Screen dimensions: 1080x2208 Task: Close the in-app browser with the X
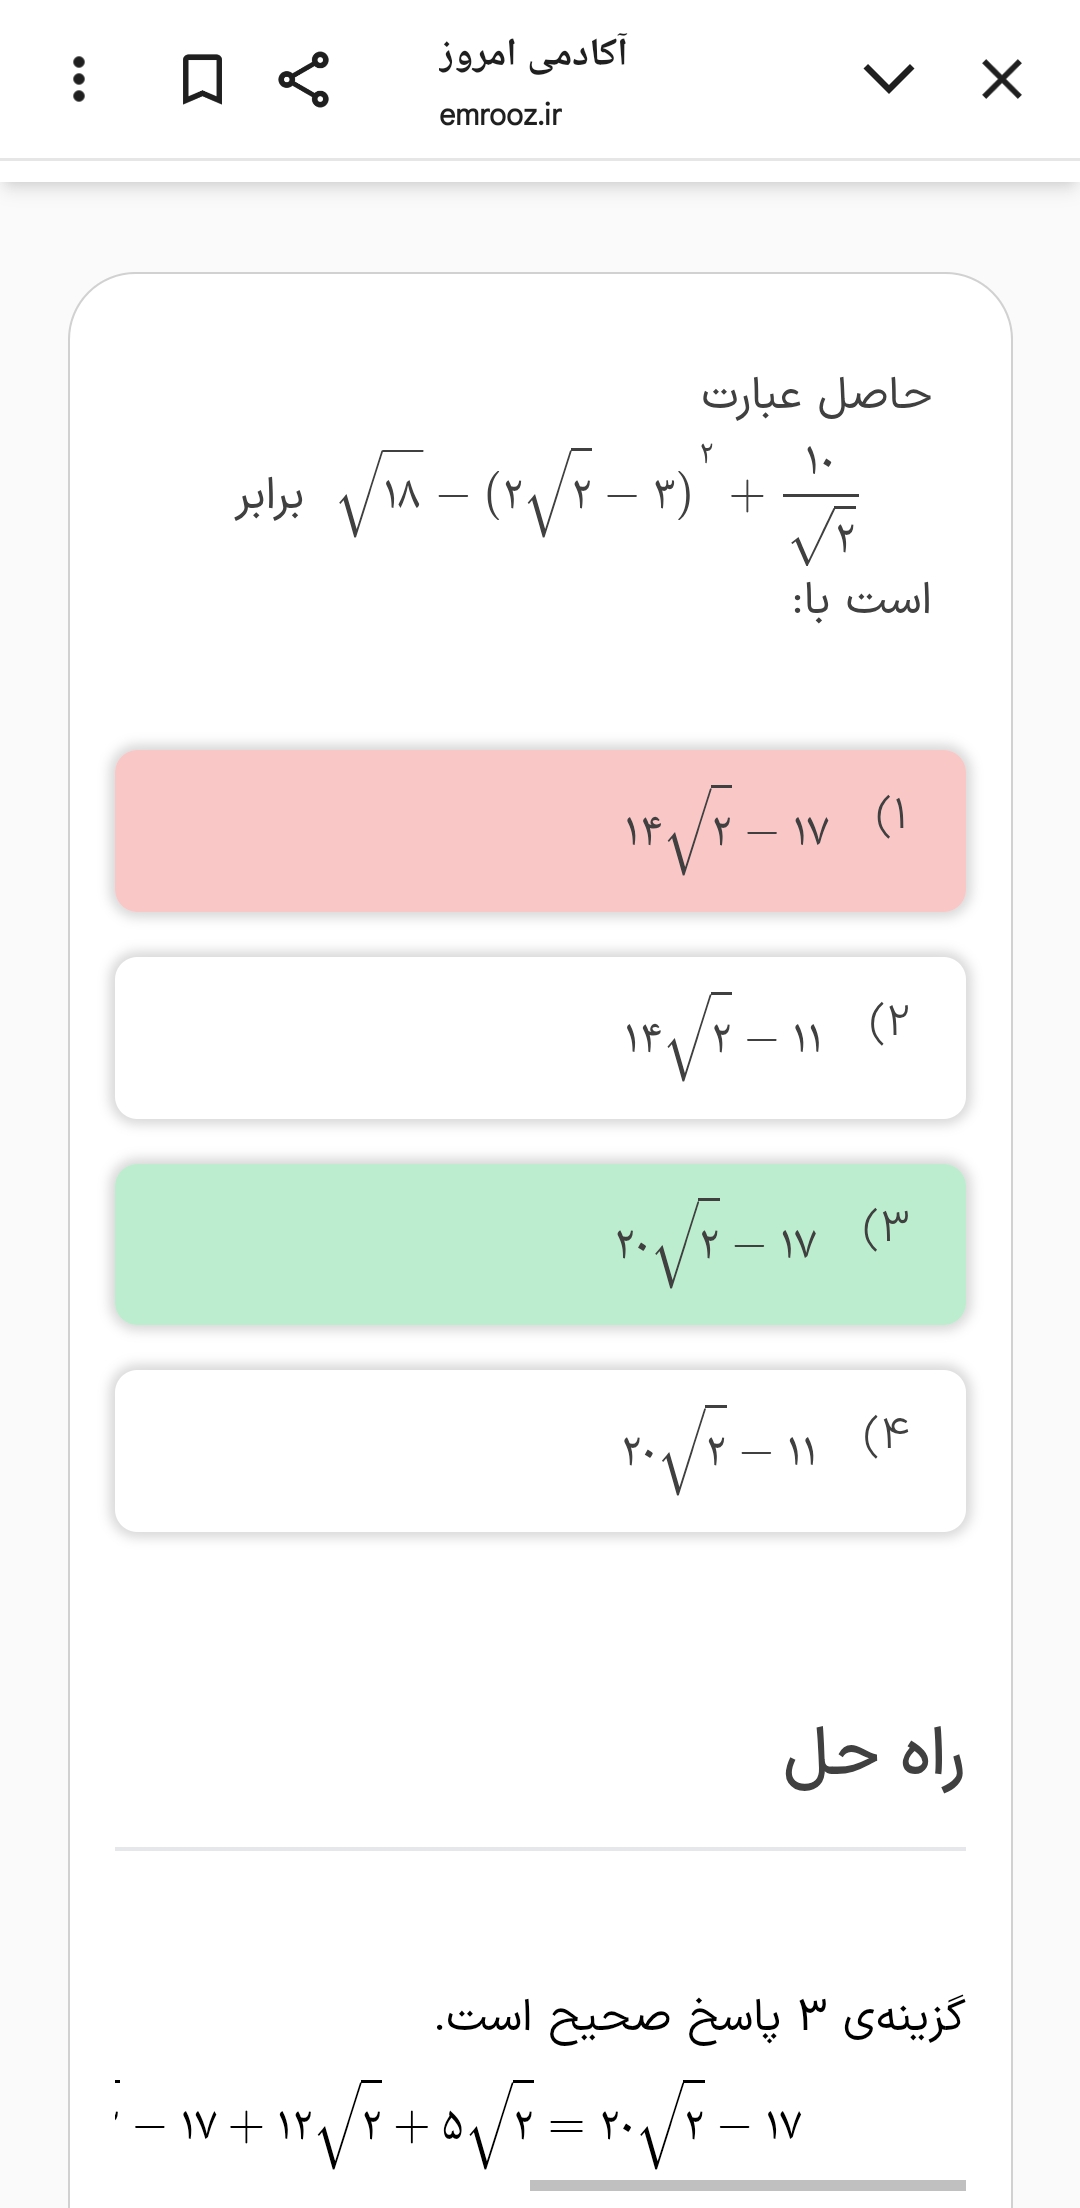pos(1001,79)
